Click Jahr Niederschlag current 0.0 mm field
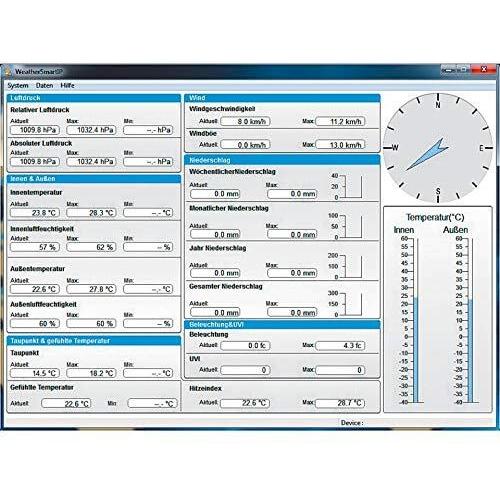This screenshot has height=500, width=500. [215, 273]
